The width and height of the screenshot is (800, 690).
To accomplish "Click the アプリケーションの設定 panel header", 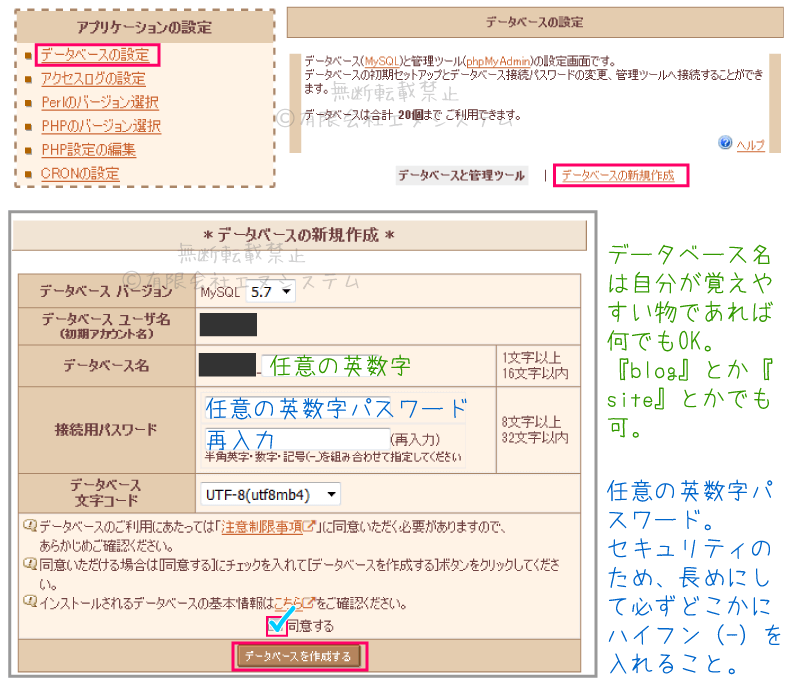I will point(144,27).
